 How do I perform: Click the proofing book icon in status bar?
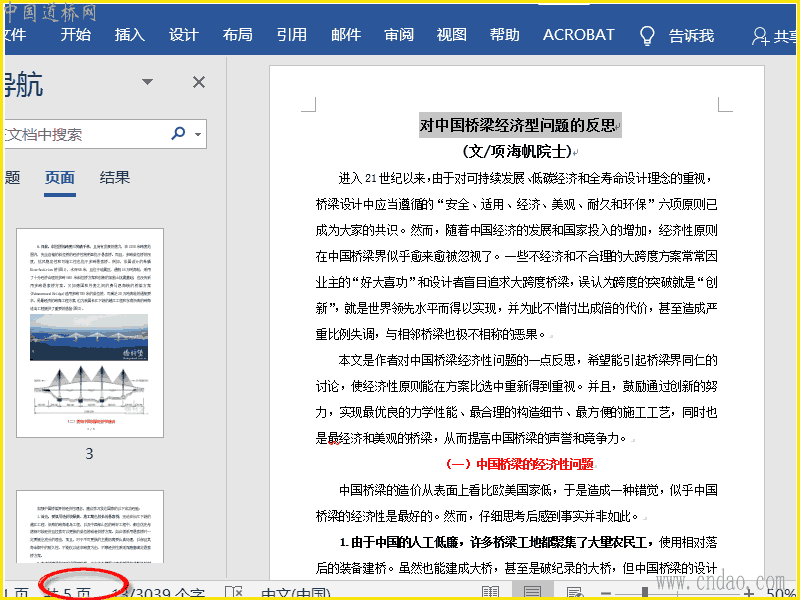pyautogui.click(x=234, y=592)
